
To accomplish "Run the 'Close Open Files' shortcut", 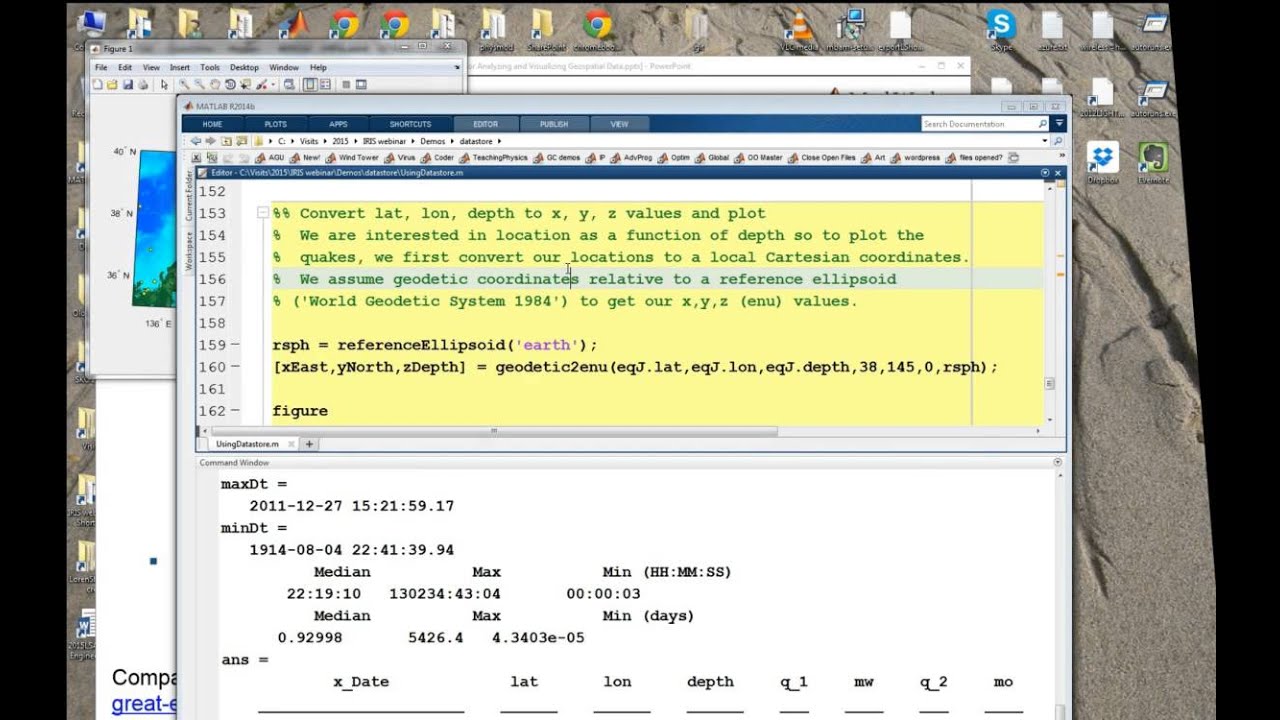I will [x=821, y=157].
